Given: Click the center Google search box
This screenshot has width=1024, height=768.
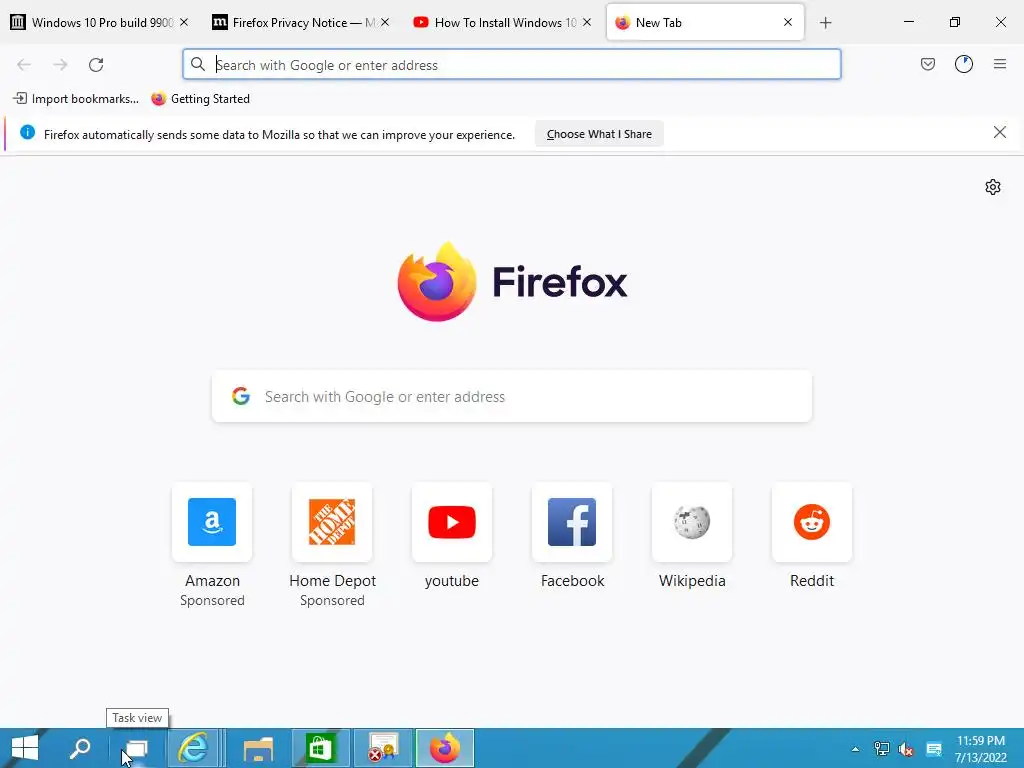Looking at the screenshot, I should pyautogui.click(x=511, y=396).
